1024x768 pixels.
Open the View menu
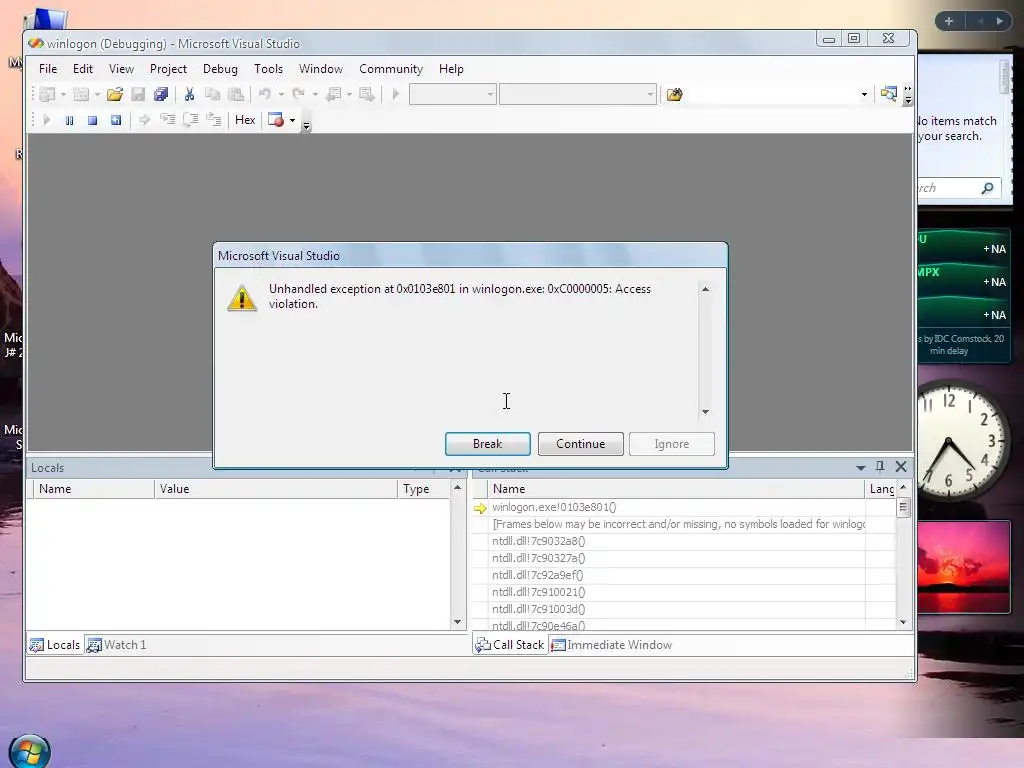pos(121,69)
